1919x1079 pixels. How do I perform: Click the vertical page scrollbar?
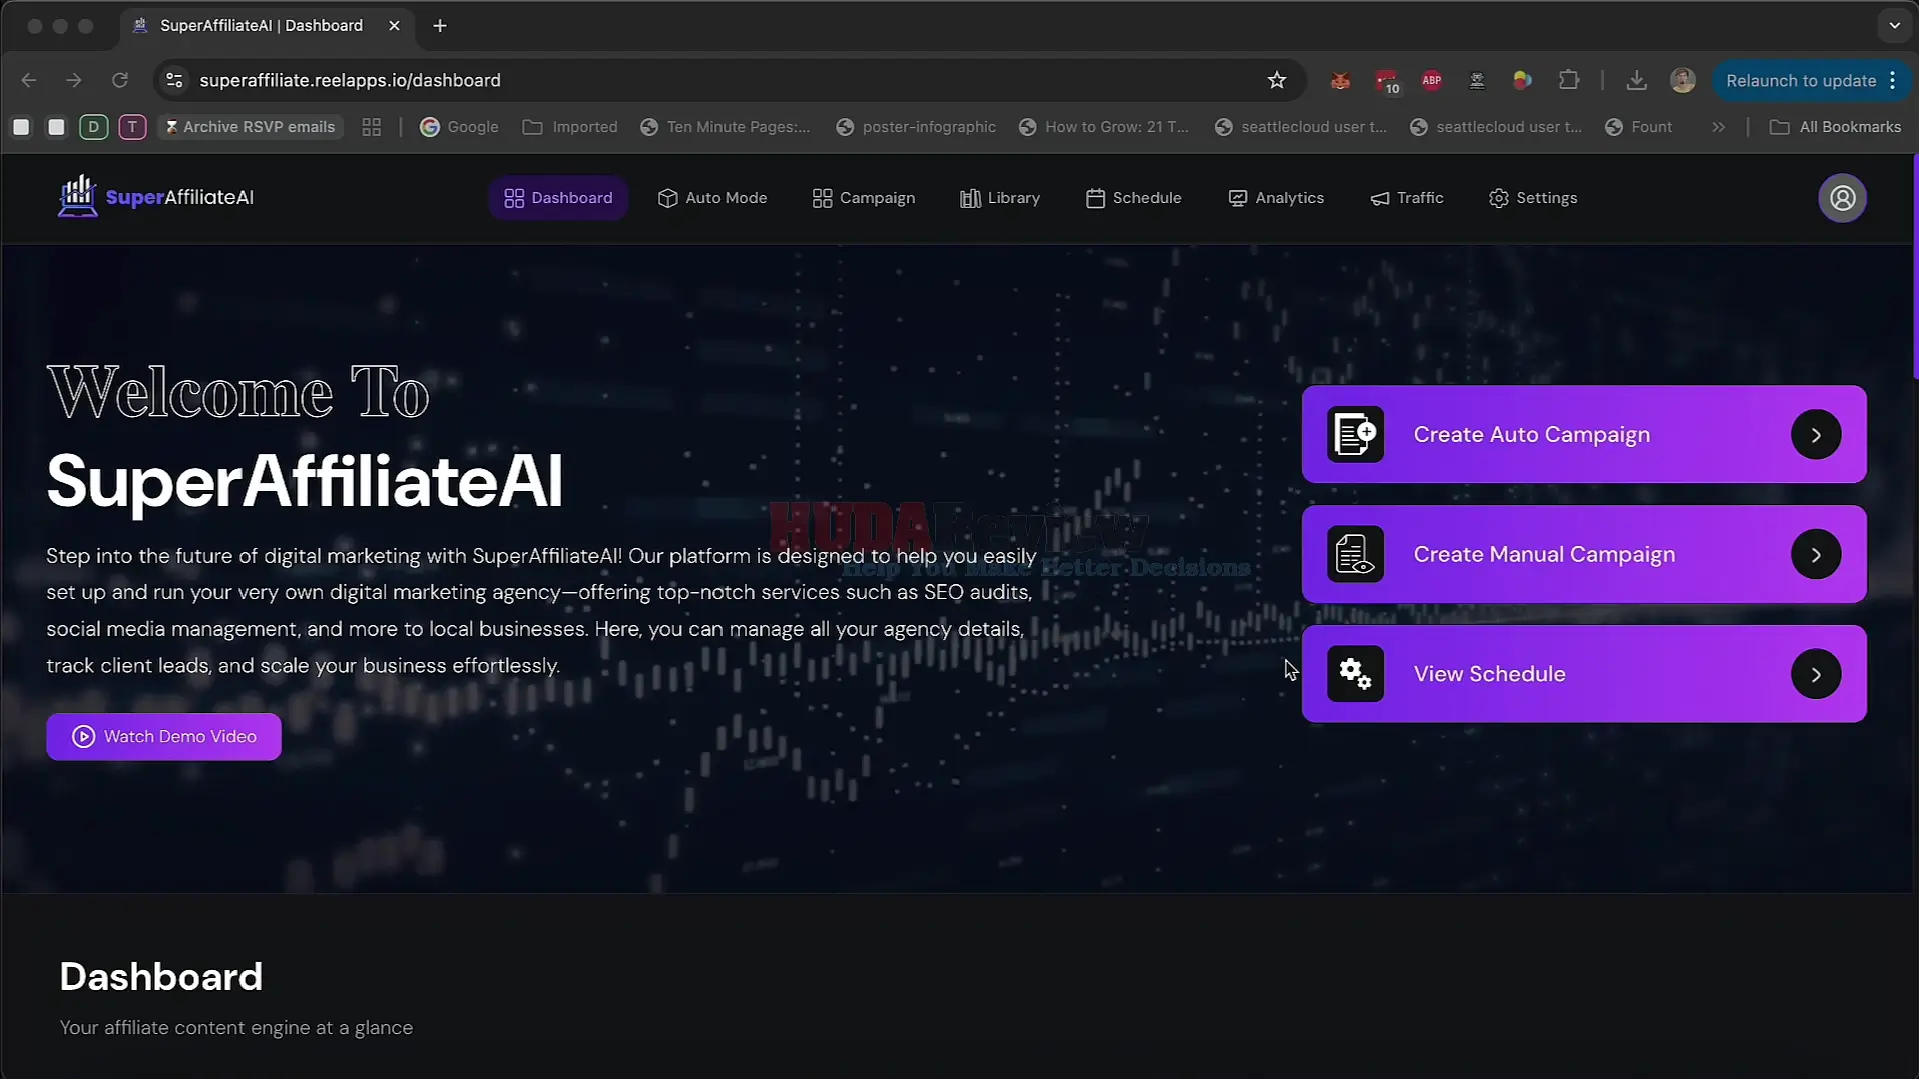1915,266
